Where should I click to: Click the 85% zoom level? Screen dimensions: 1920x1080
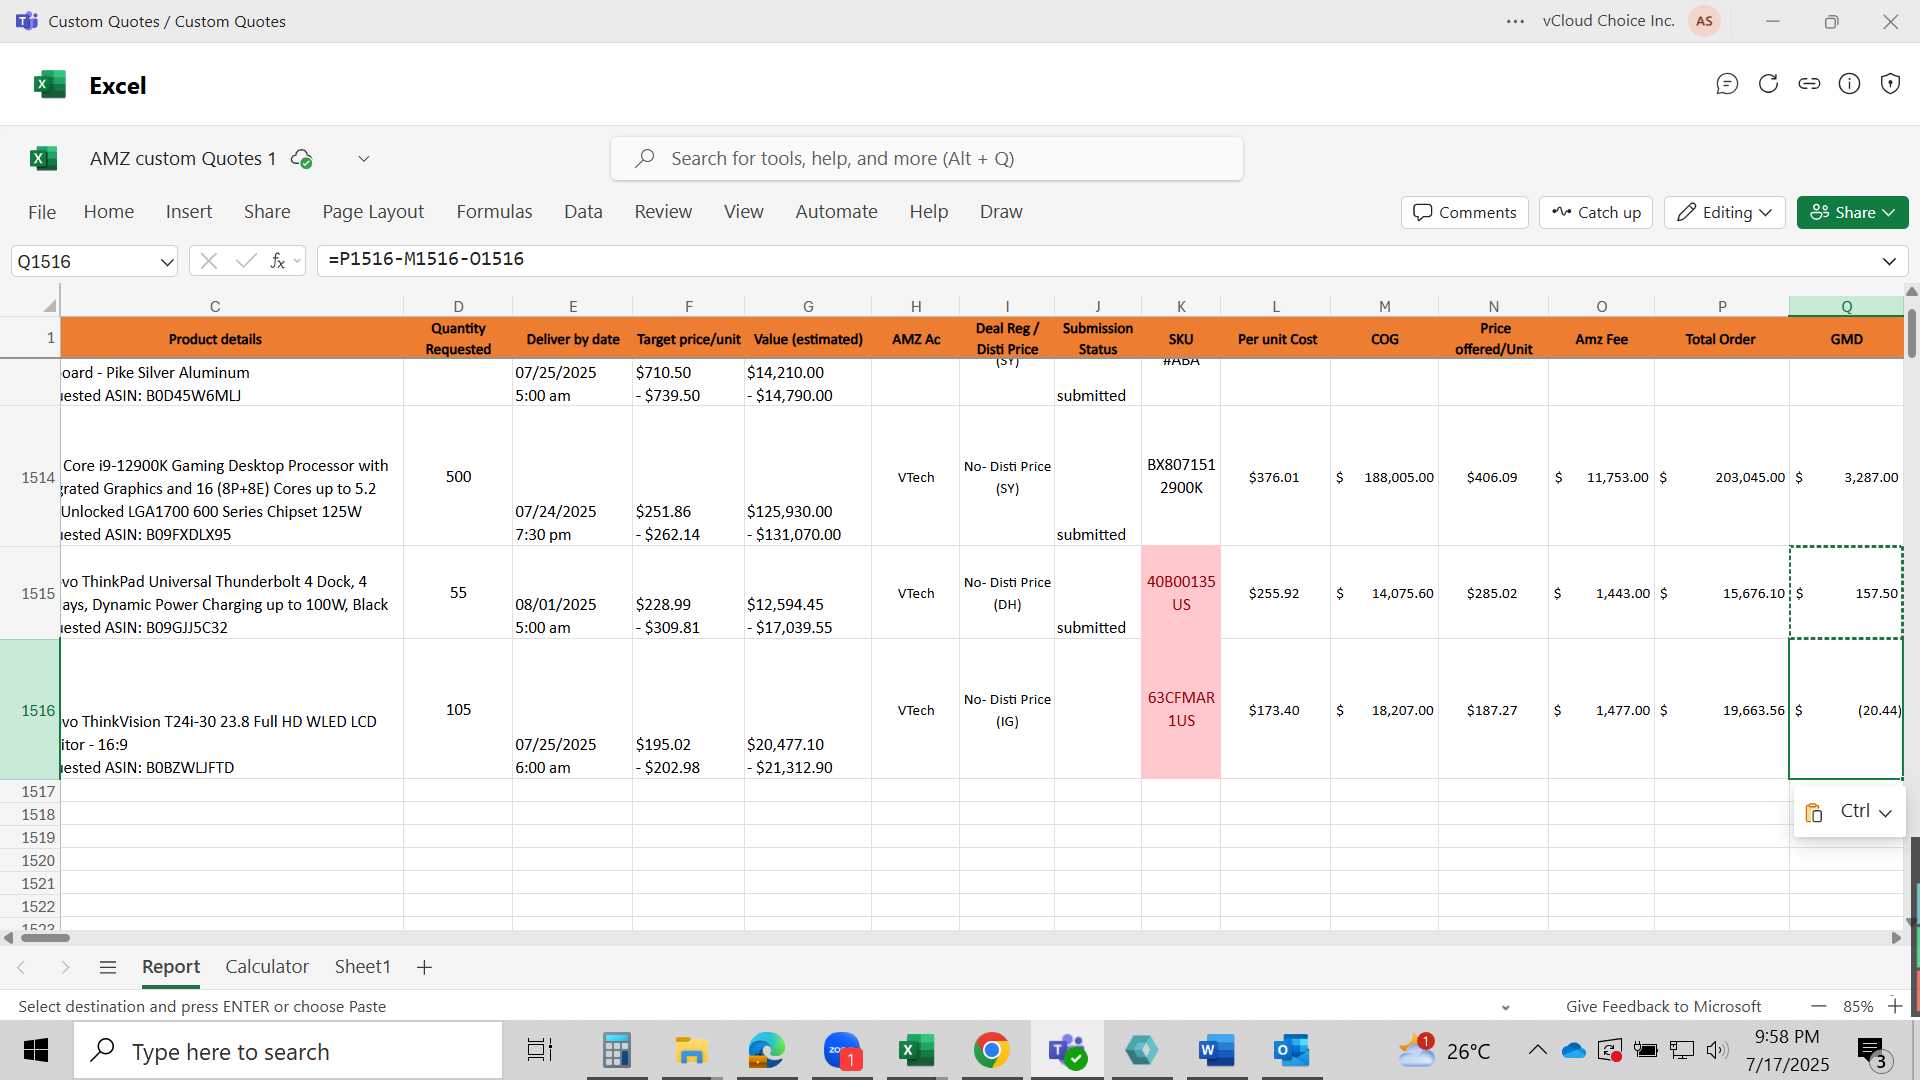point(1858,1007)
